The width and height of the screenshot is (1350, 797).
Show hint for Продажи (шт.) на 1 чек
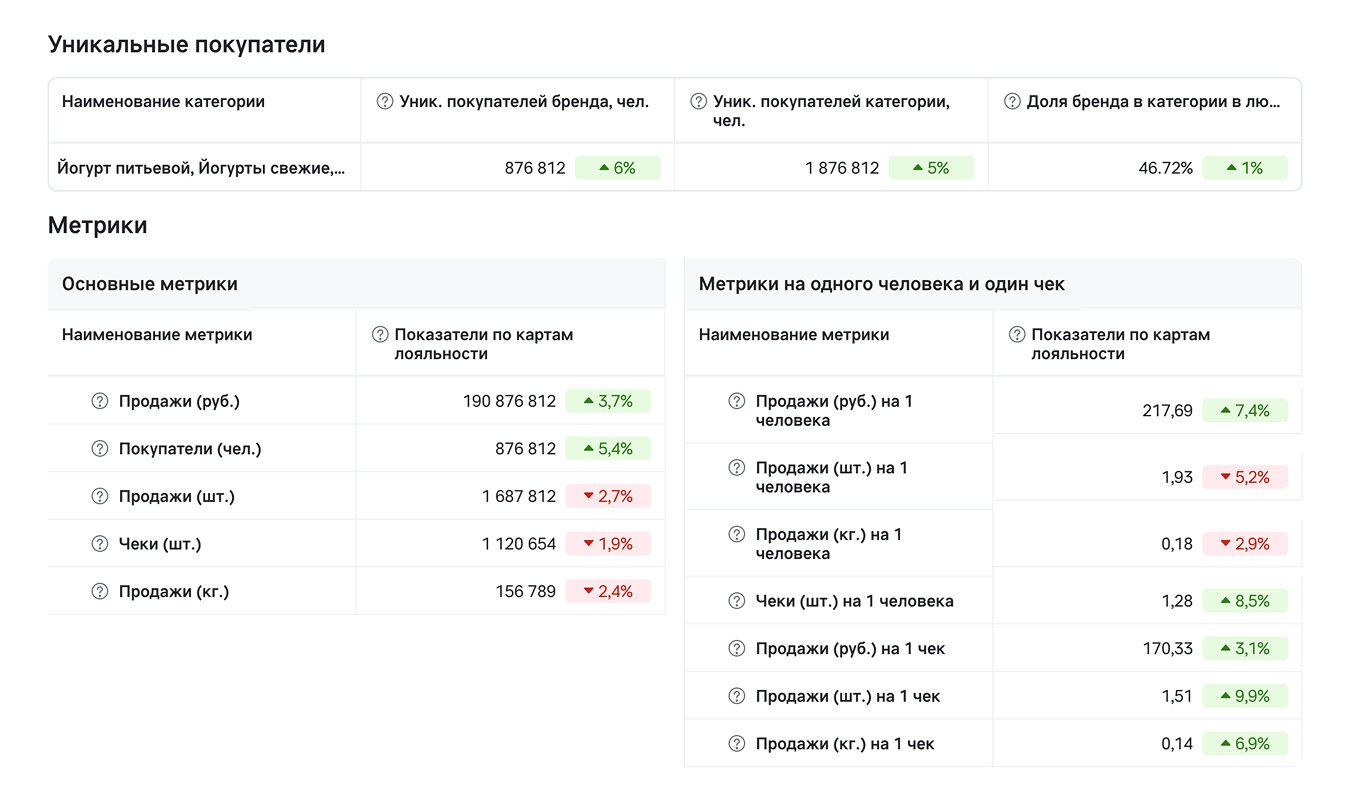point(737,696)
